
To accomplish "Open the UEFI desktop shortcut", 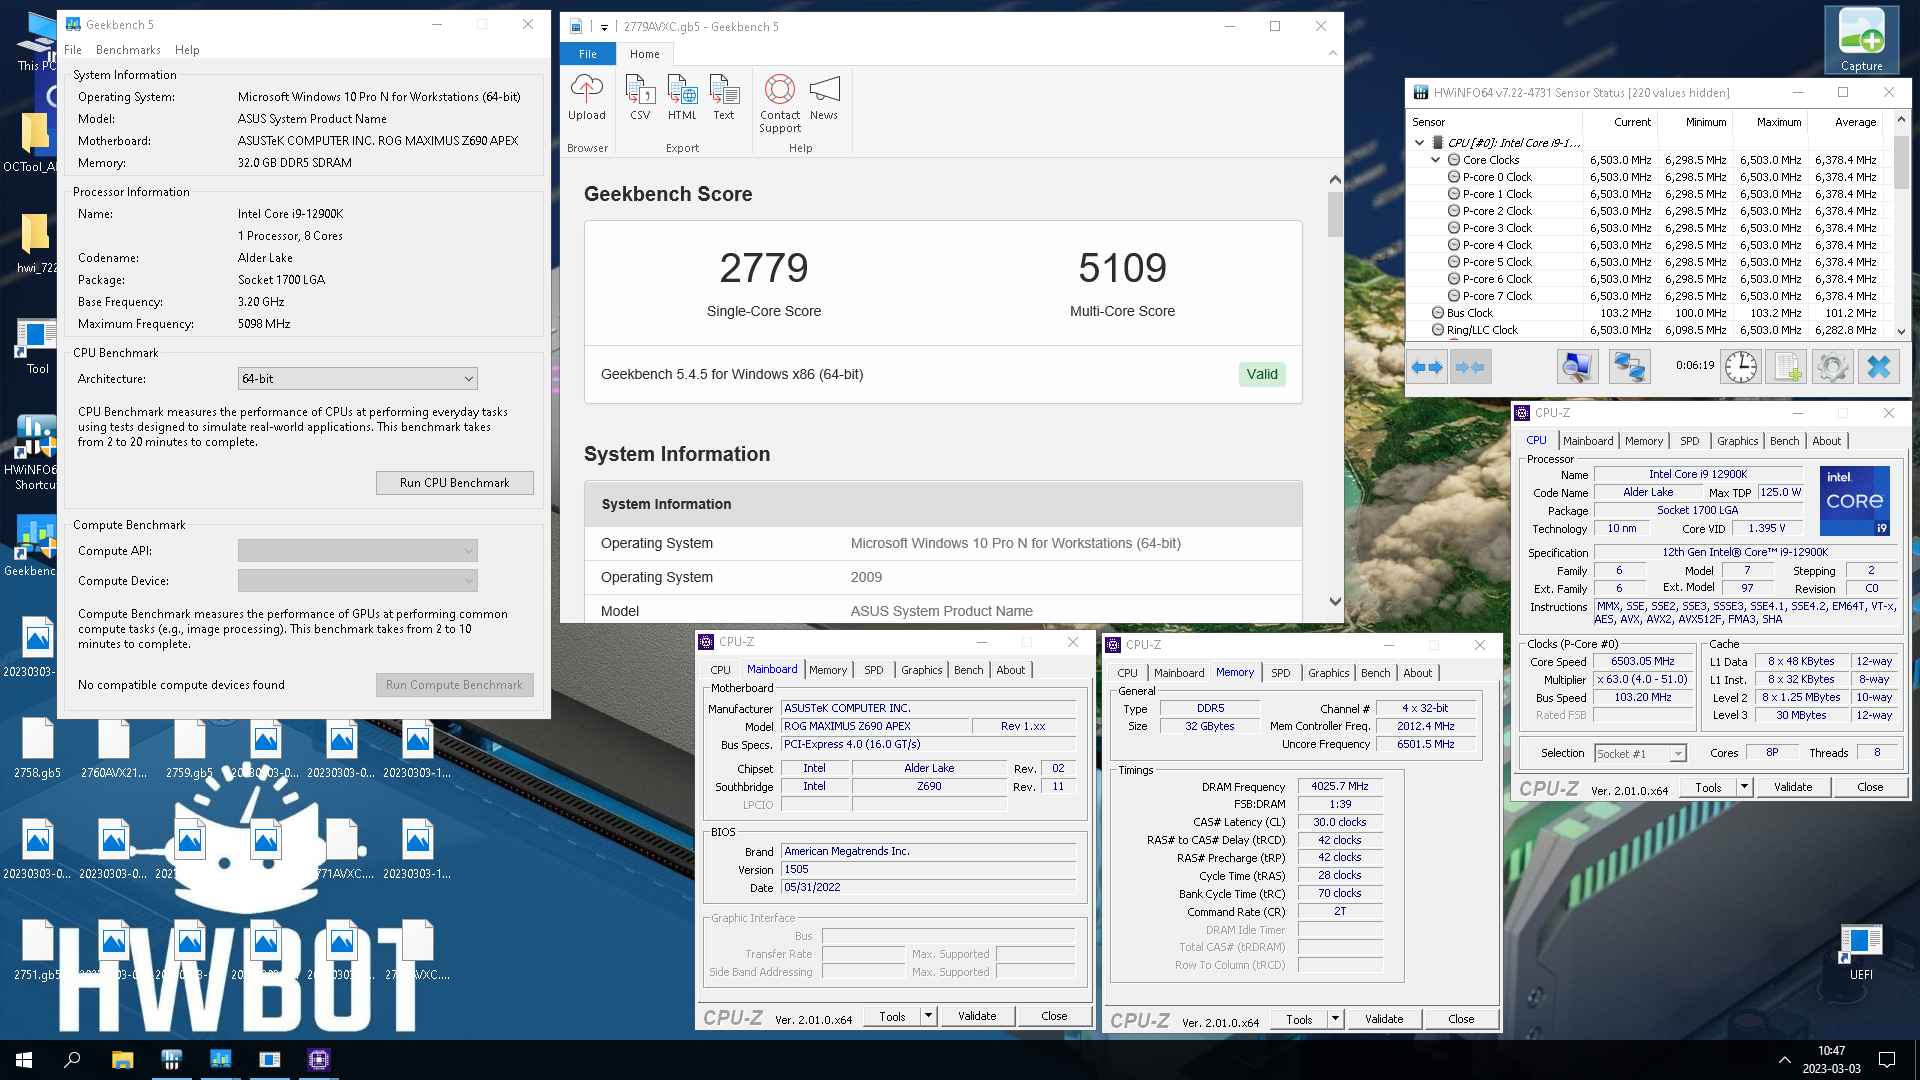I will [1861, 951].
